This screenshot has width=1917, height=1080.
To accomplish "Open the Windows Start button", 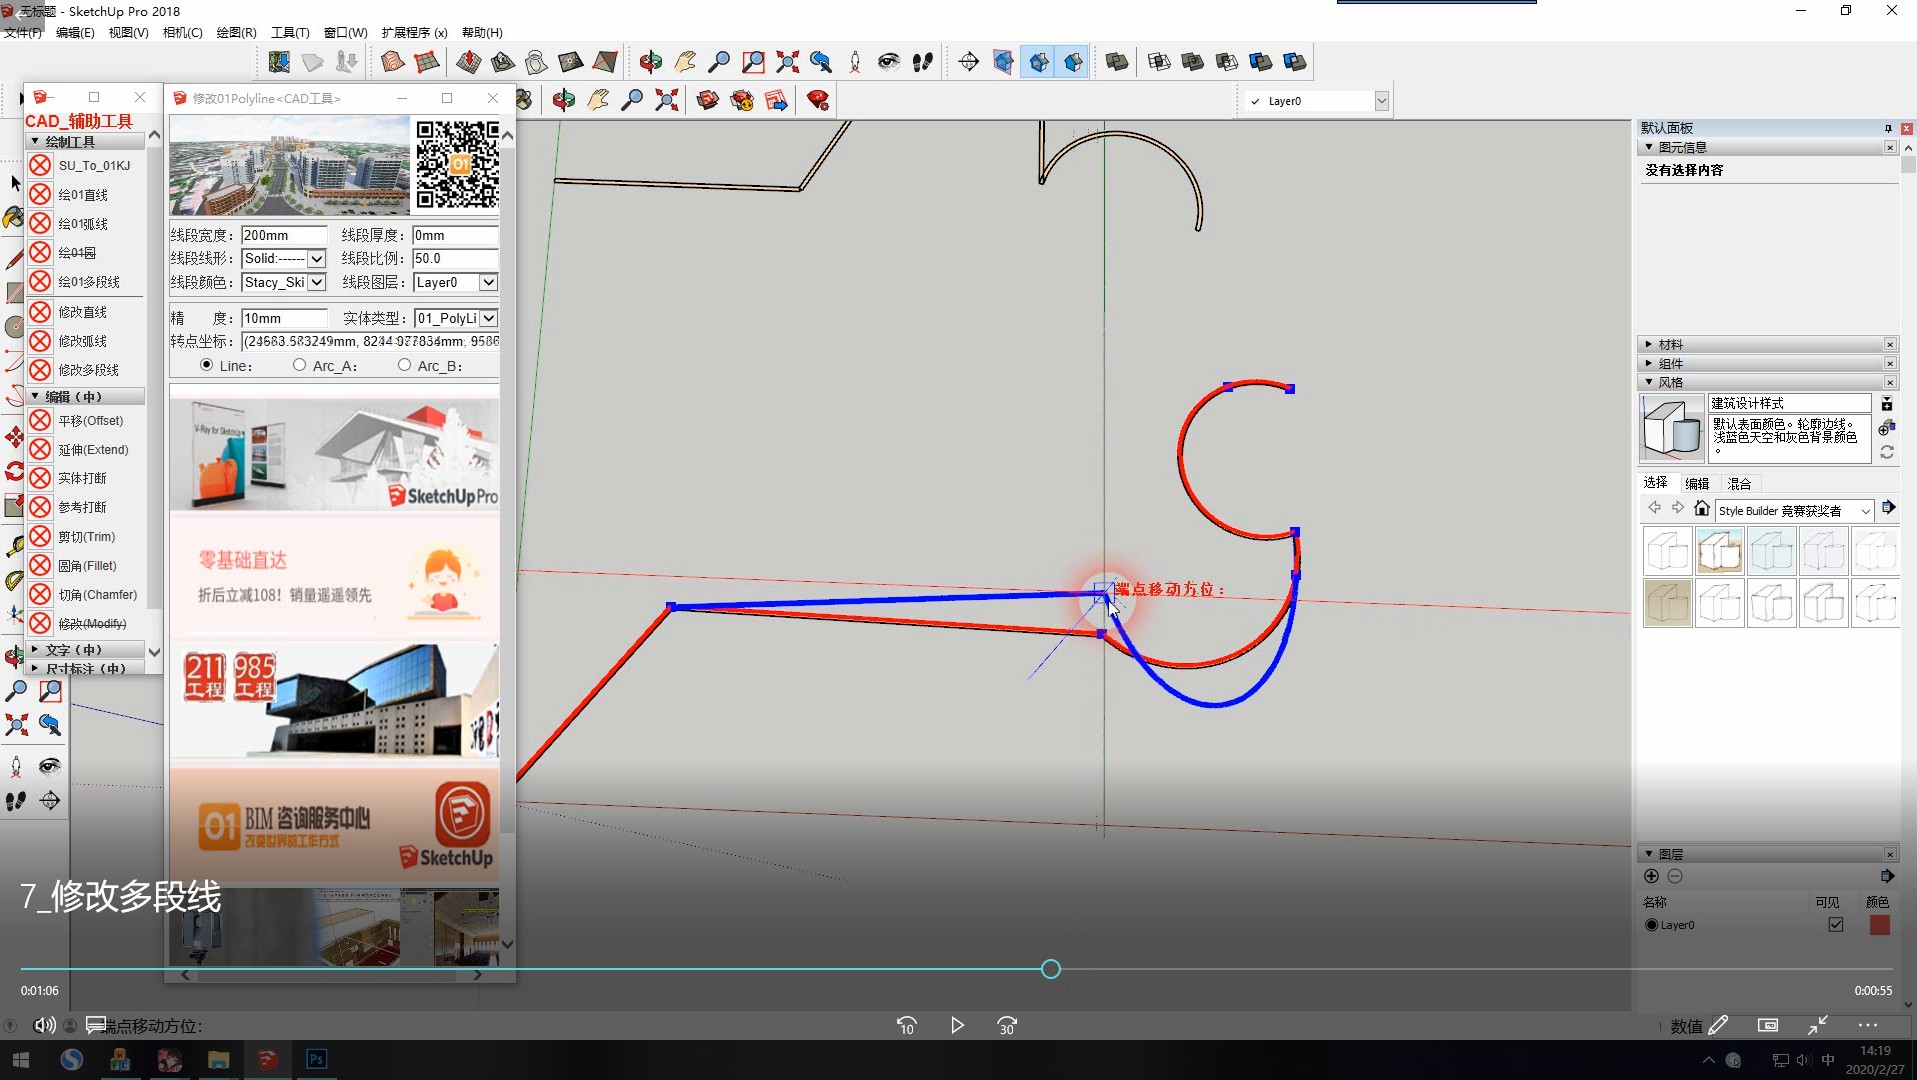I will point(20,1060).
